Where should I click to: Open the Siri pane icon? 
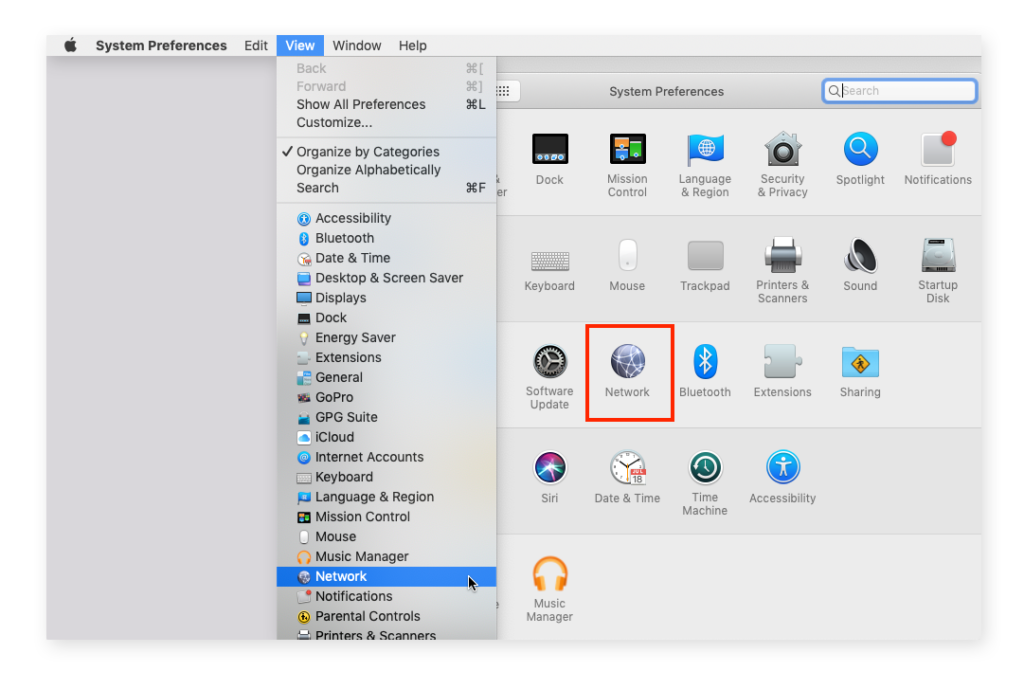point(549,468)
